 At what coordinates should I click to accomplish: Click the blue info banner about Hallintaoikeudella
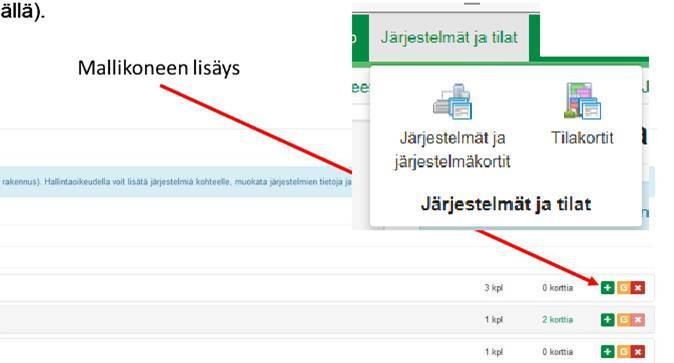pyautogui.click(x=176, y=182)
